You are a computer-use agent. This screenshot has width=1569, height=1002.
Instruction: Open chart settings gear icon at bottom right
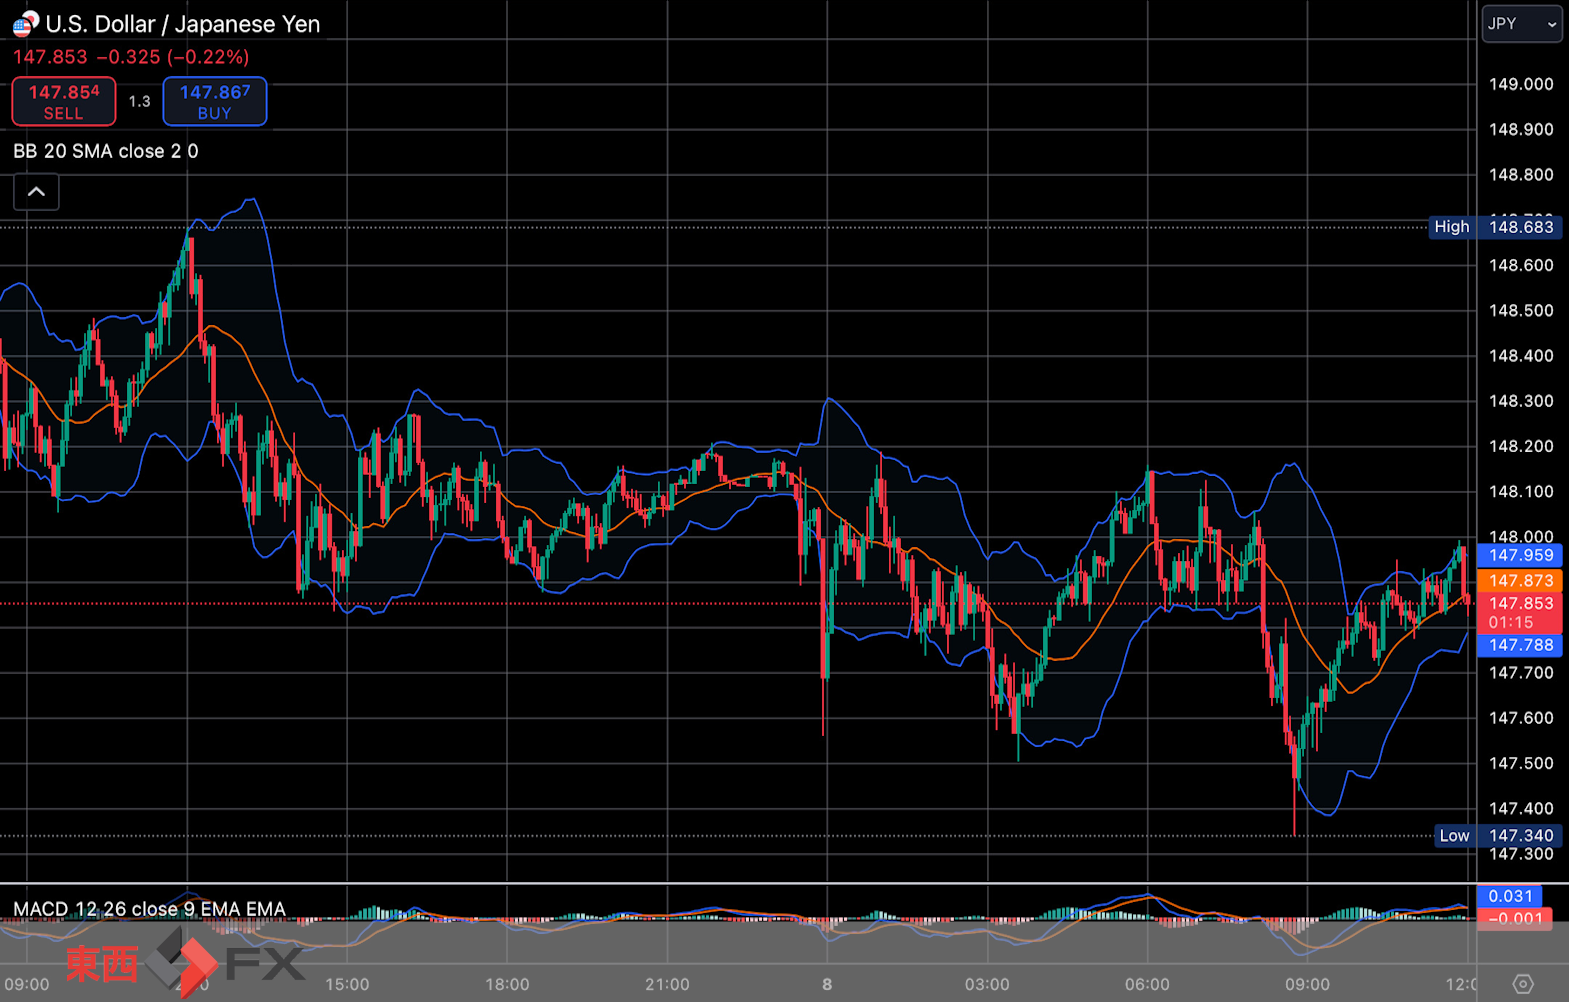(x=1523, y=984)
